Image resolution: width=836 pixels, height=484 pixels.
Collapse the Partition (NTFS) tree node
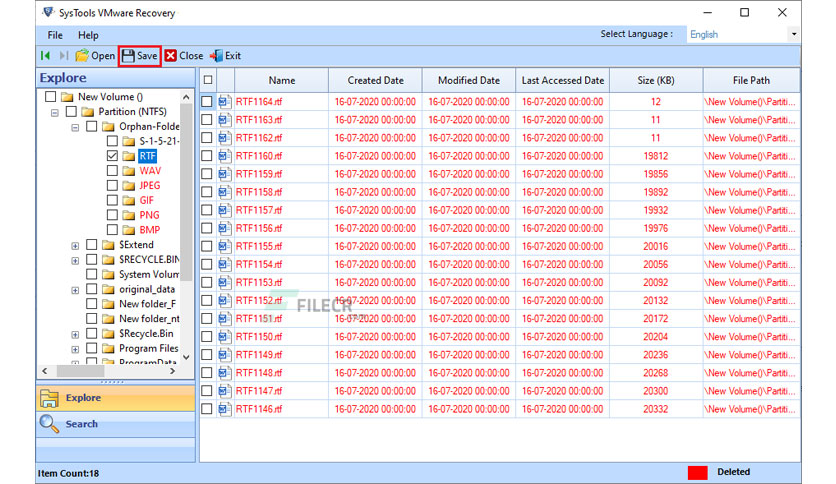click(54, 112)
